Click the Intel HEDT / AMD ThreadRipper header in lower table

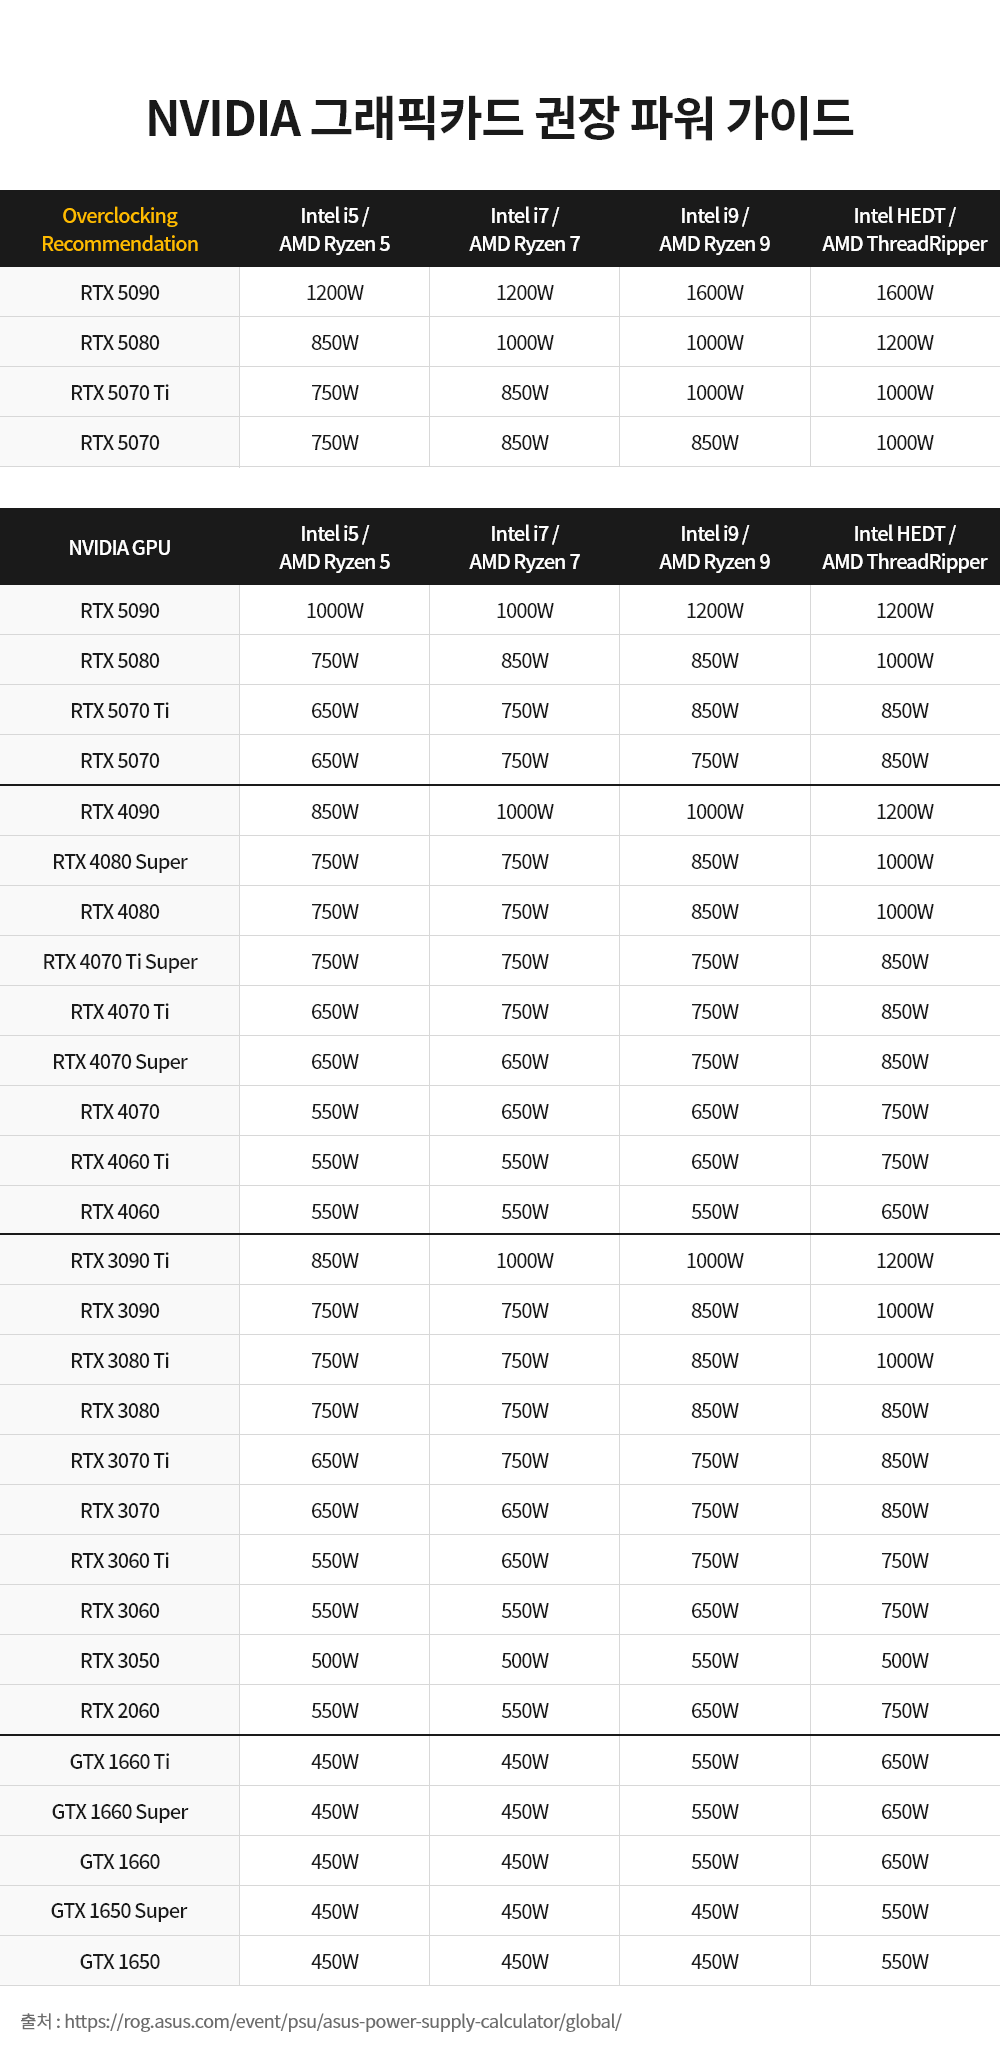[905, 547]
